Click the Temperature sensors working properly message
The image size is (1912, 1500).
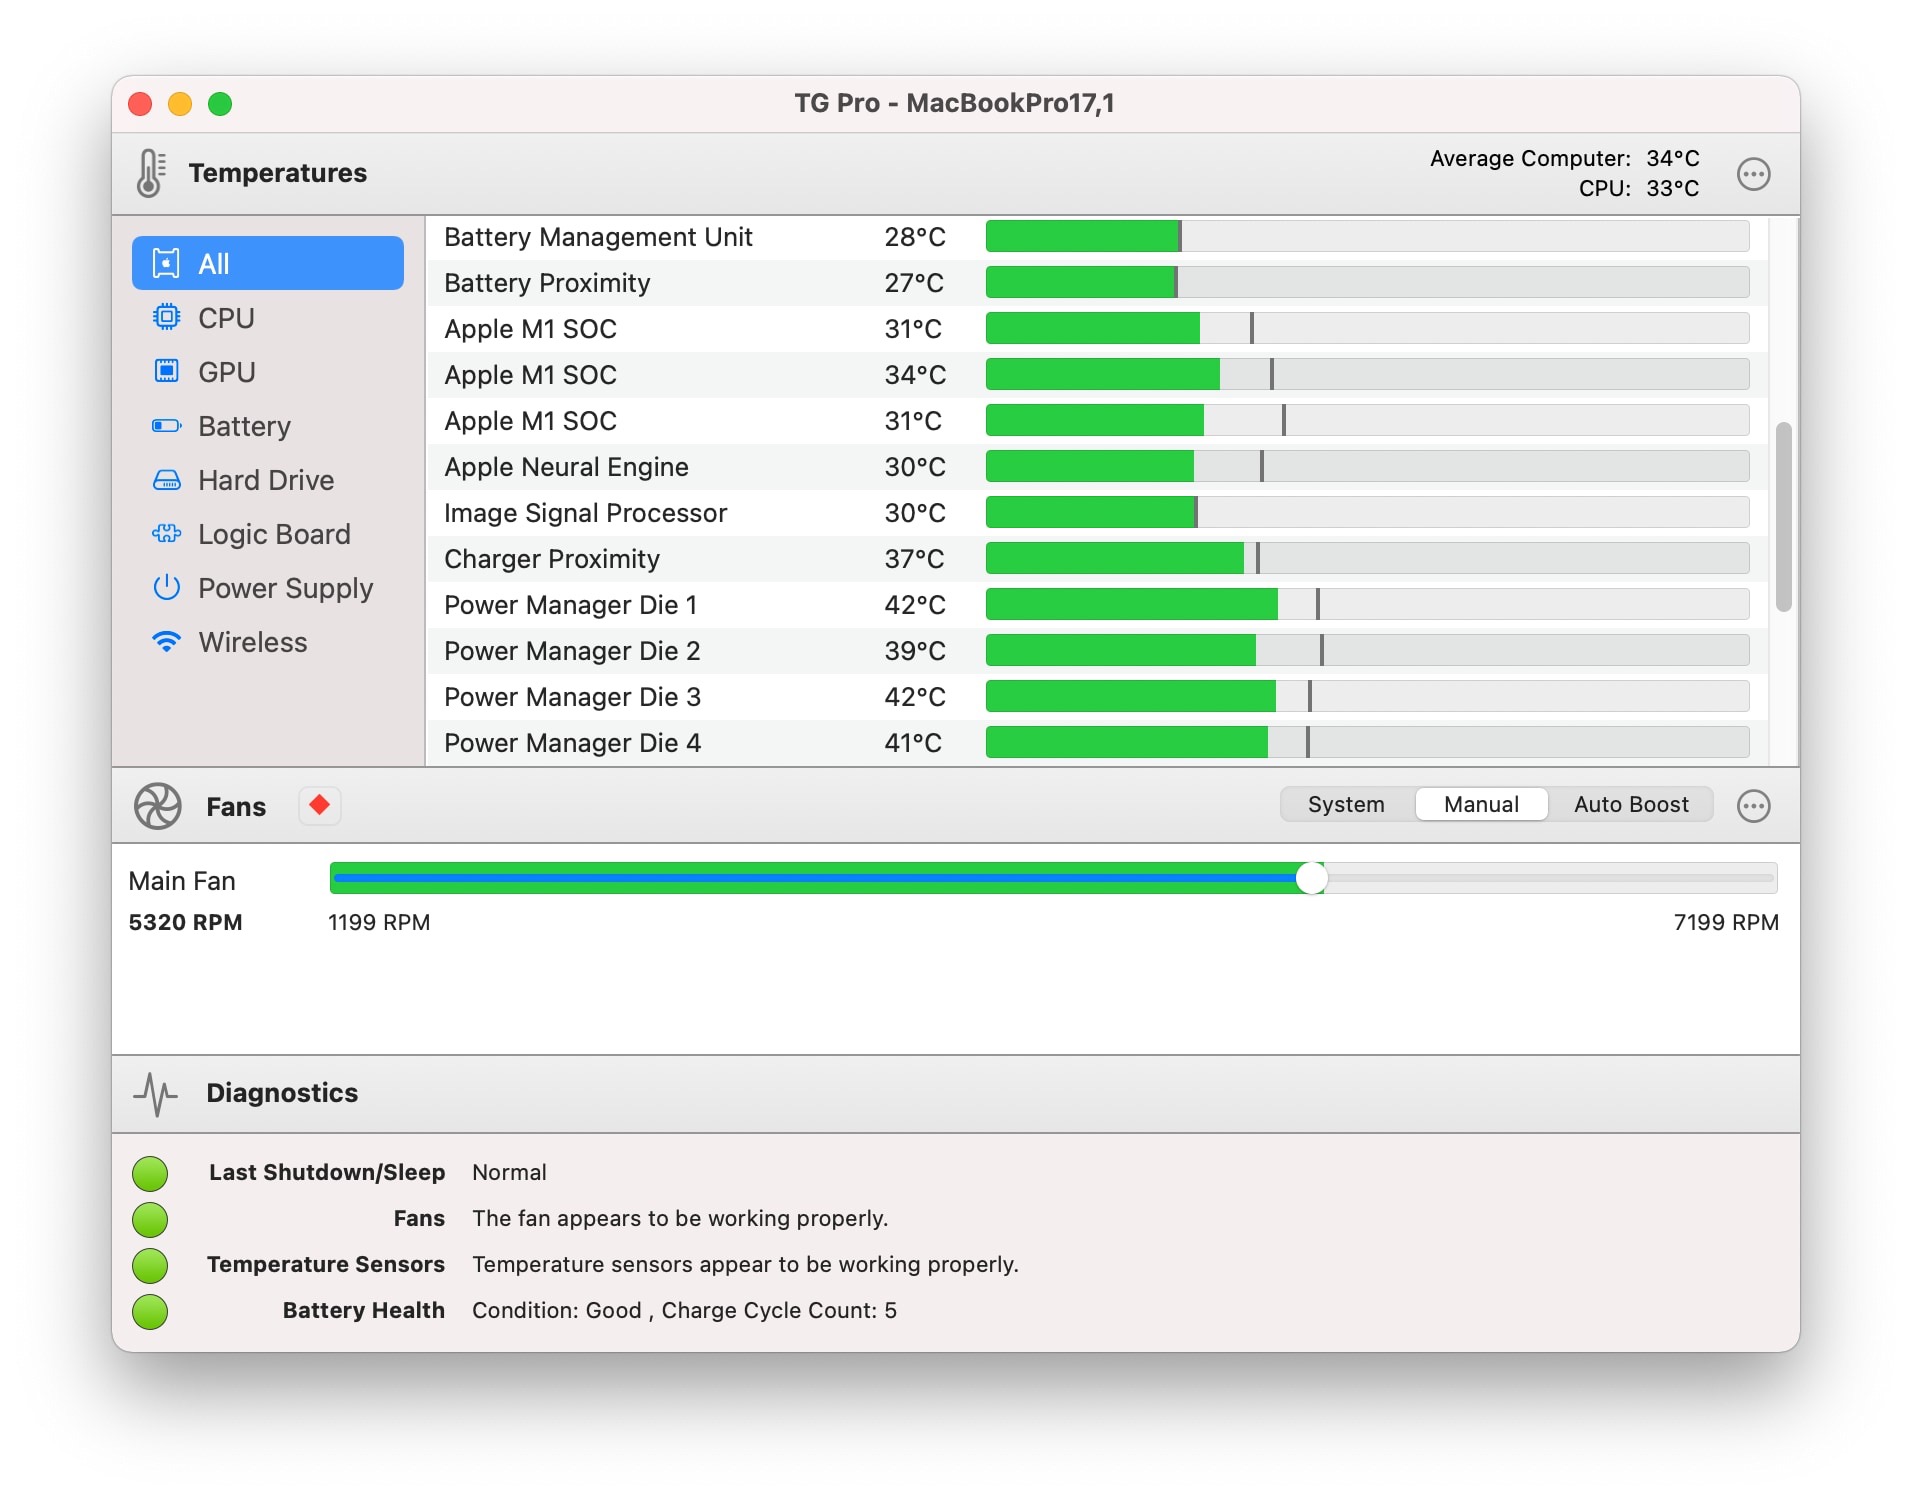pyautogui.click(x=745, y=1264)
